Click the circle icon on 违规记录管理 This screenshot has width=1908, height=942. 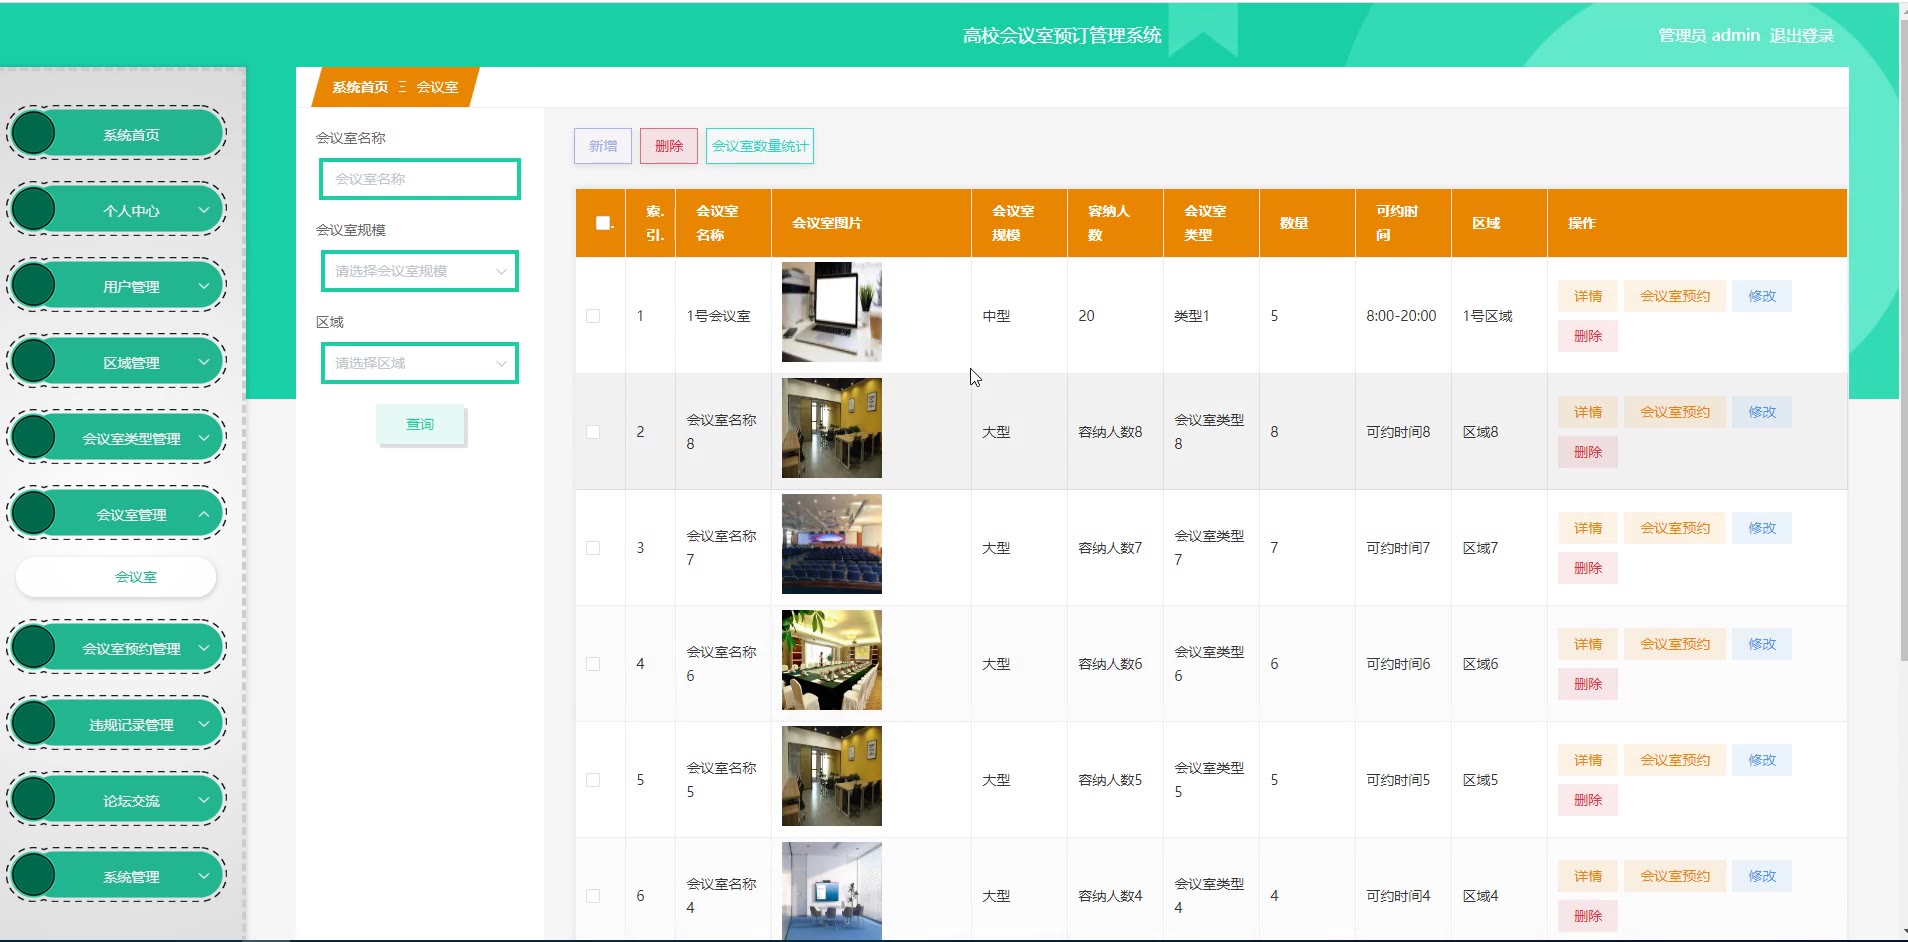34,723
